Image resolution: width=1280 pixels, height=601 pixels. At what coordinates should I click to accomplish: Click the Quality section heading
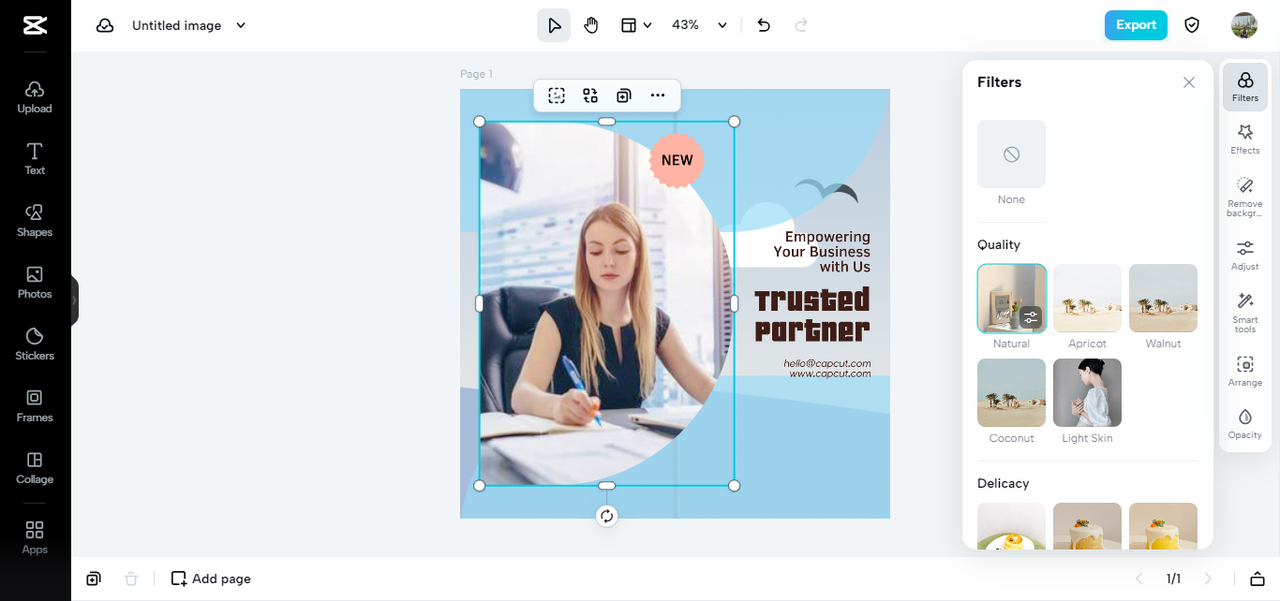coord(999,245)
